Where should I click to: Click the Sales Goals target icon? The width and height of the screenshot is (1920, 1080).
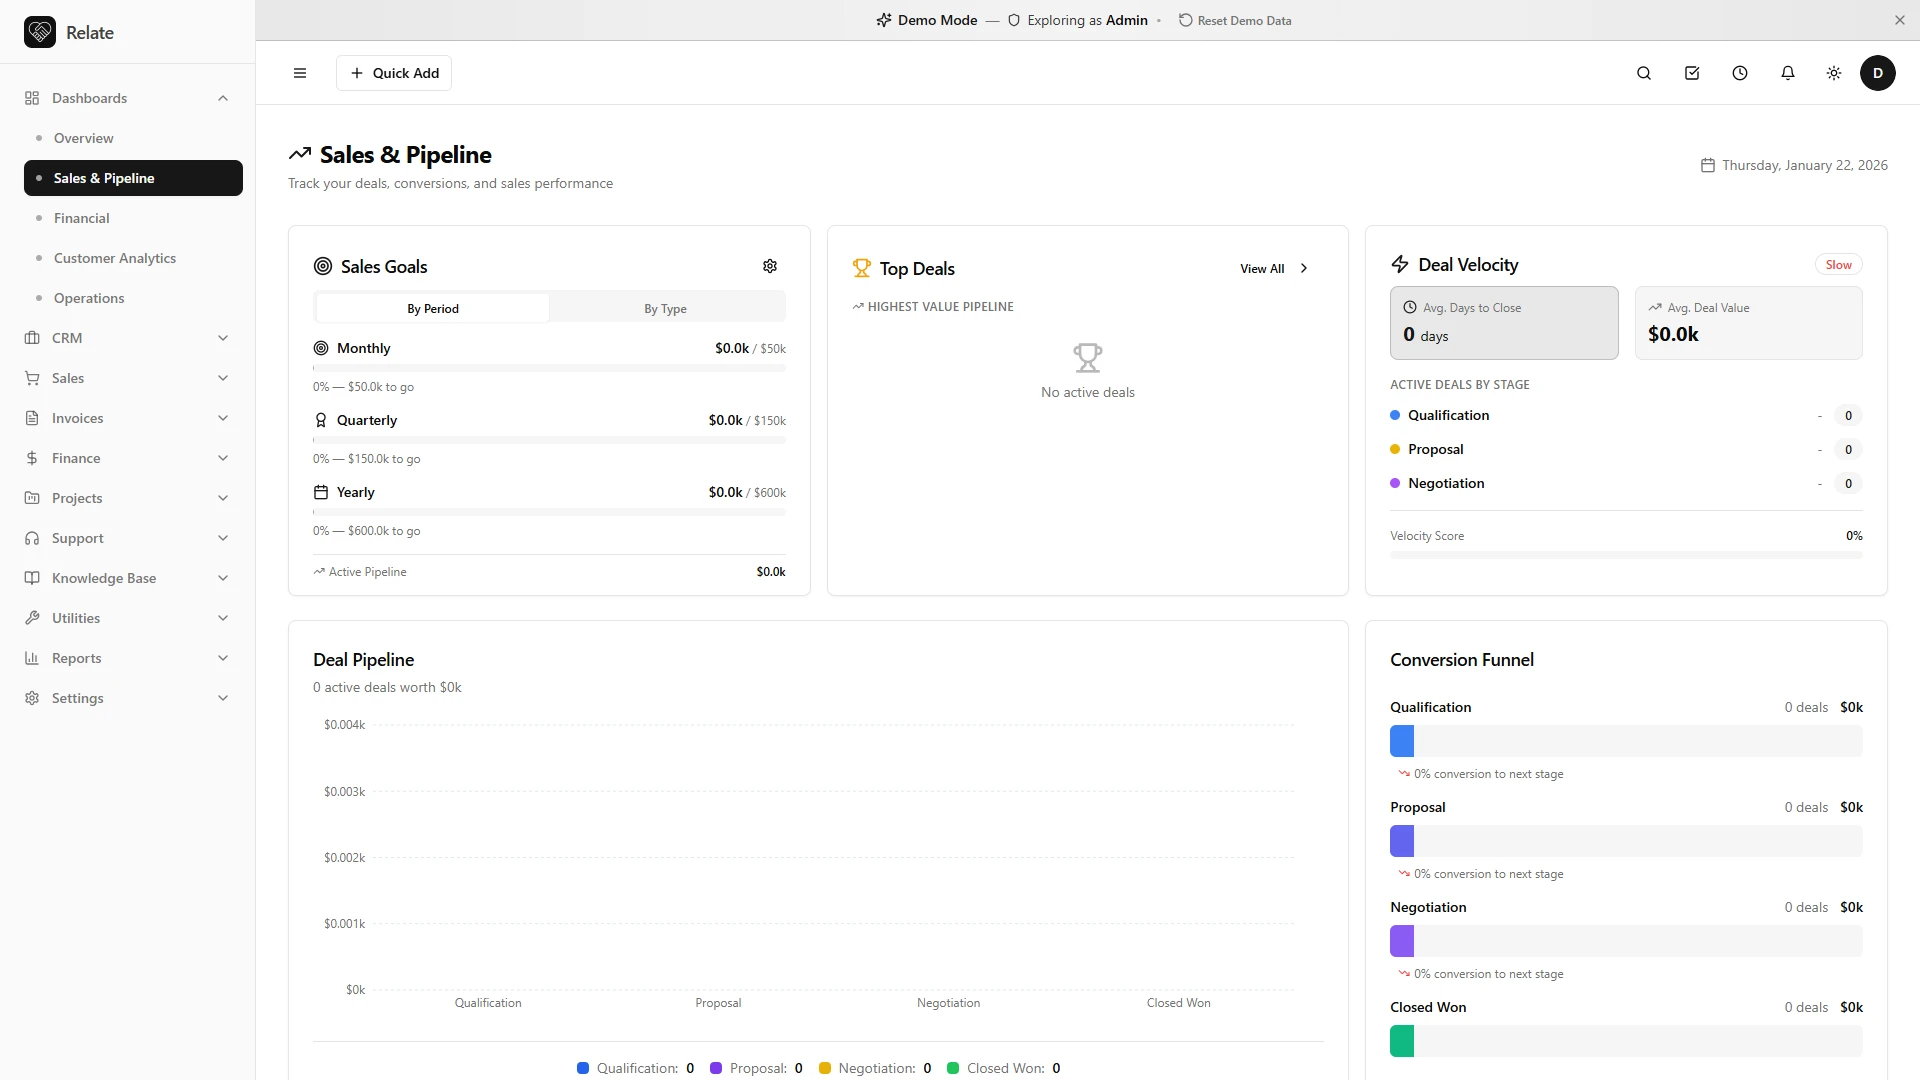tap(323, 266)
